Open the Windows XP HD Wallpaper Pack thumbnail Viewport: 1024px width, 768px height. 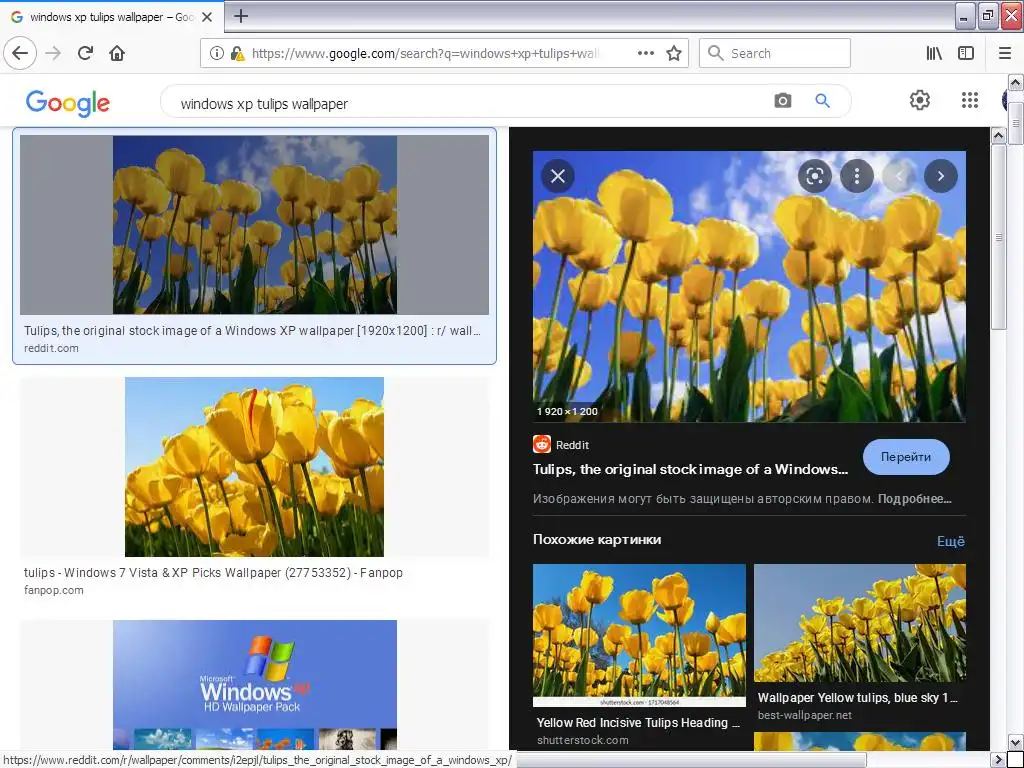pos(255,684)
